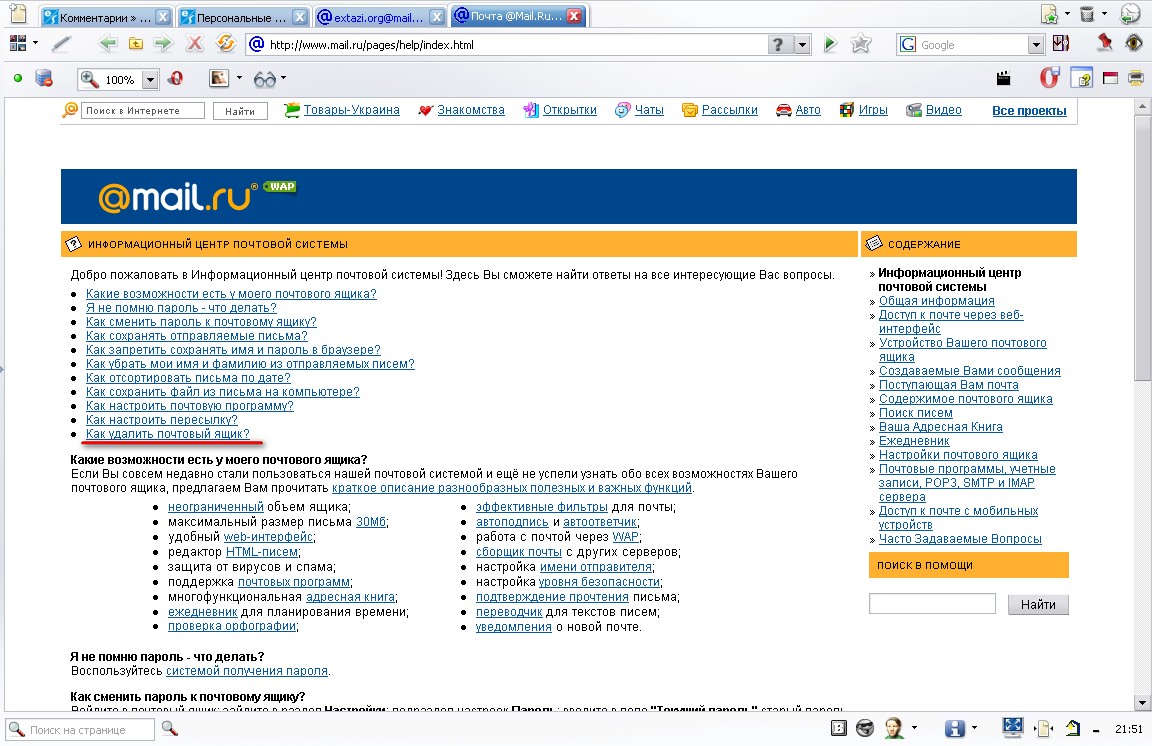Go back with the green left arrow

coord(108,44)
